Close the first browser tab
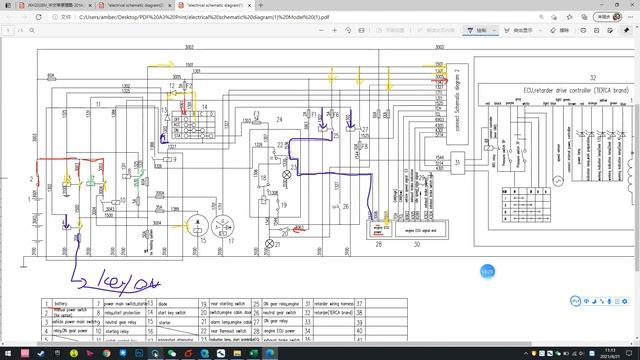The width and height of the screenshot is (640, 360). coord(90,5)
